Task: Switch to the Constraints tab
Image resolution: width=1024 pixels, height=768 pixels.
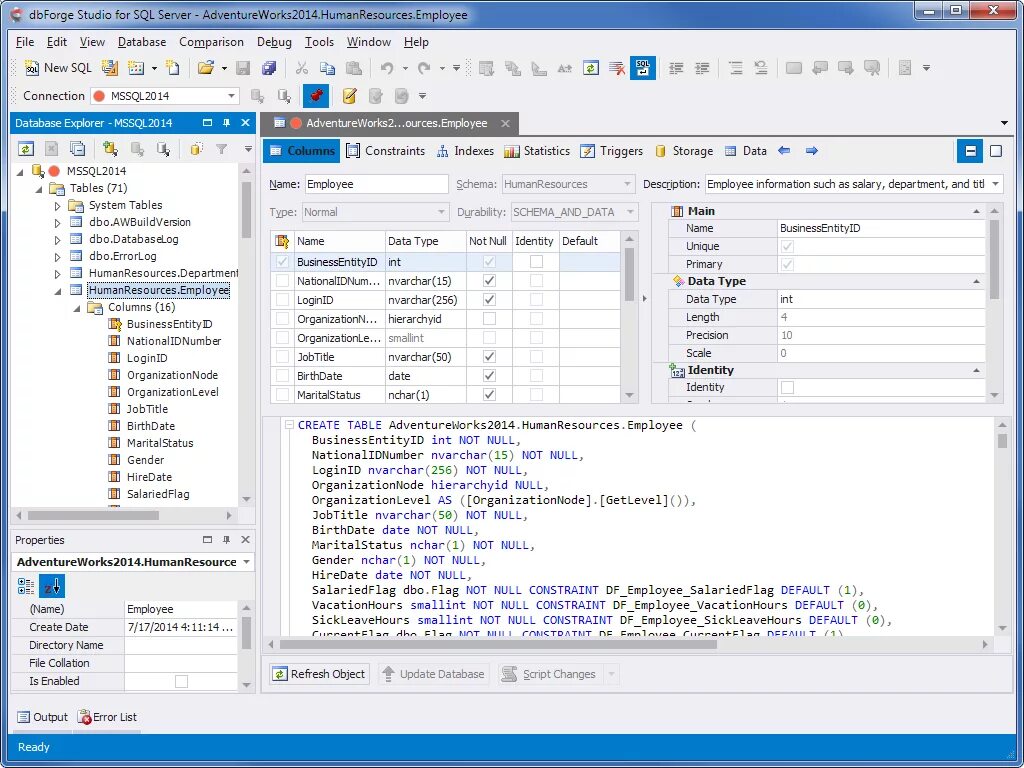Action: point(386,151)
